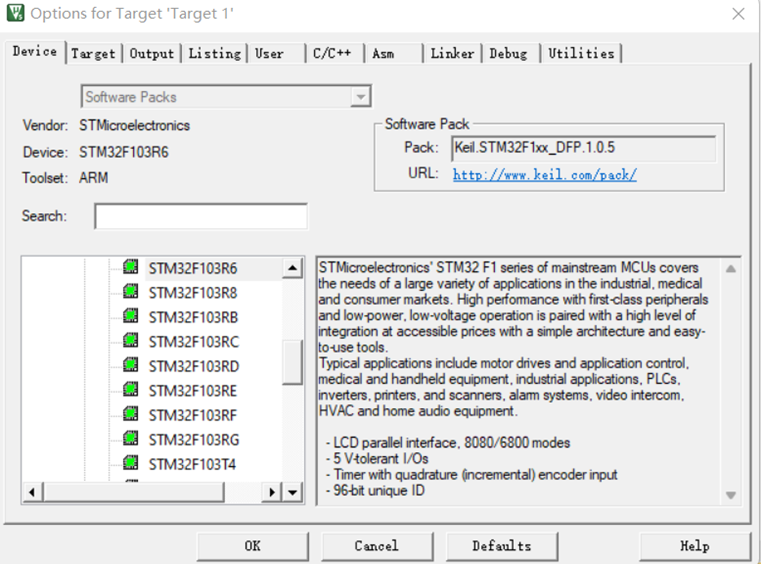The width and height of the screenshot is (761, 564).
Task: Click the Cancel button
Action: (x=377, y=546)
